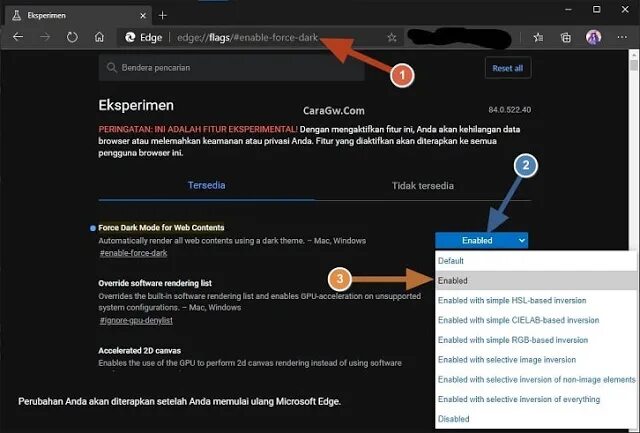Image resolution: width=640 pixels, height=433 pixels.
Task: Click the search magnifier icon in flags search
Action: click(111, 68)
